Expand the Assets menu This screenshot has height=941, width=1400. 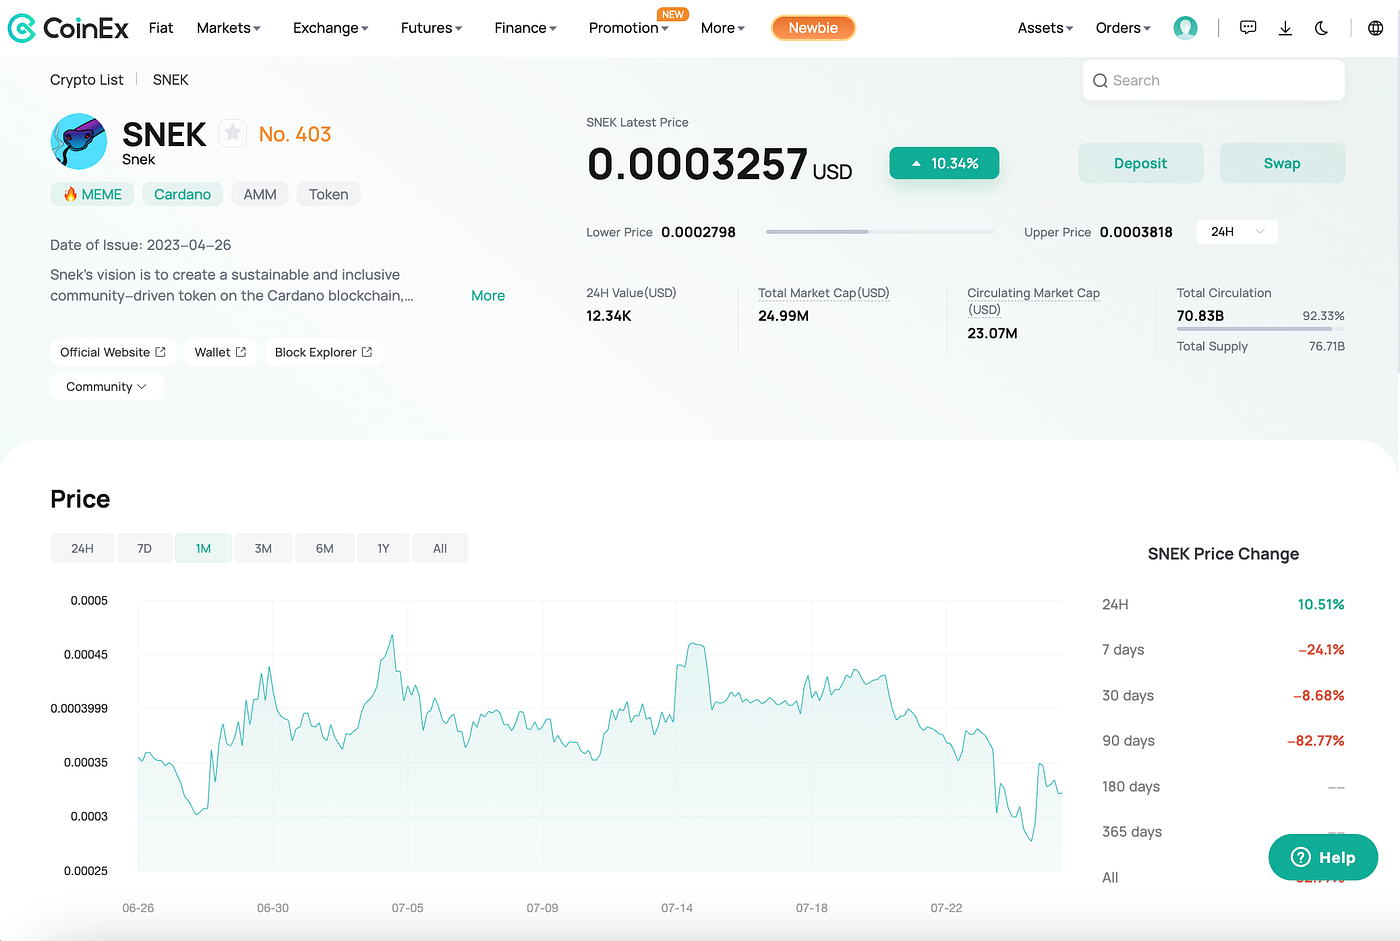tap(1045, 28)
